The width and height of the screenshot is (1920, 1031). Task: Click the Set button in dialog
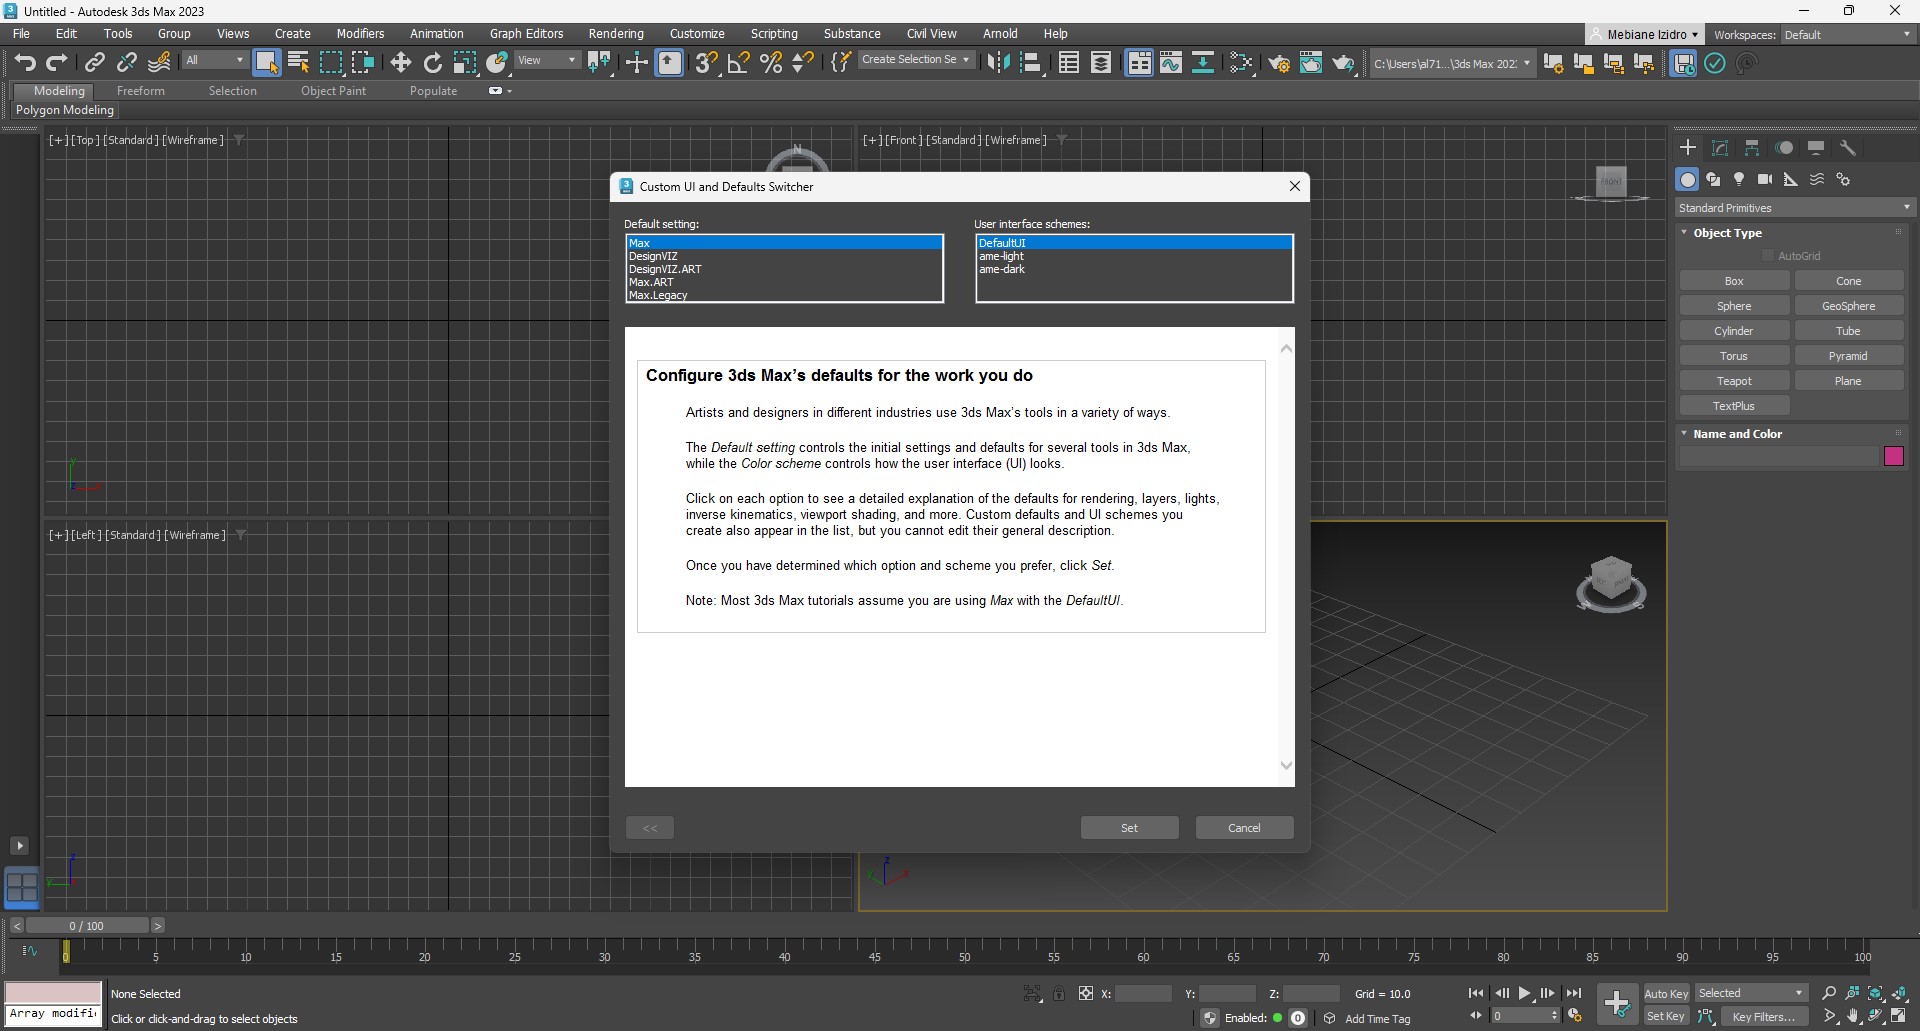click(1129, 828)
